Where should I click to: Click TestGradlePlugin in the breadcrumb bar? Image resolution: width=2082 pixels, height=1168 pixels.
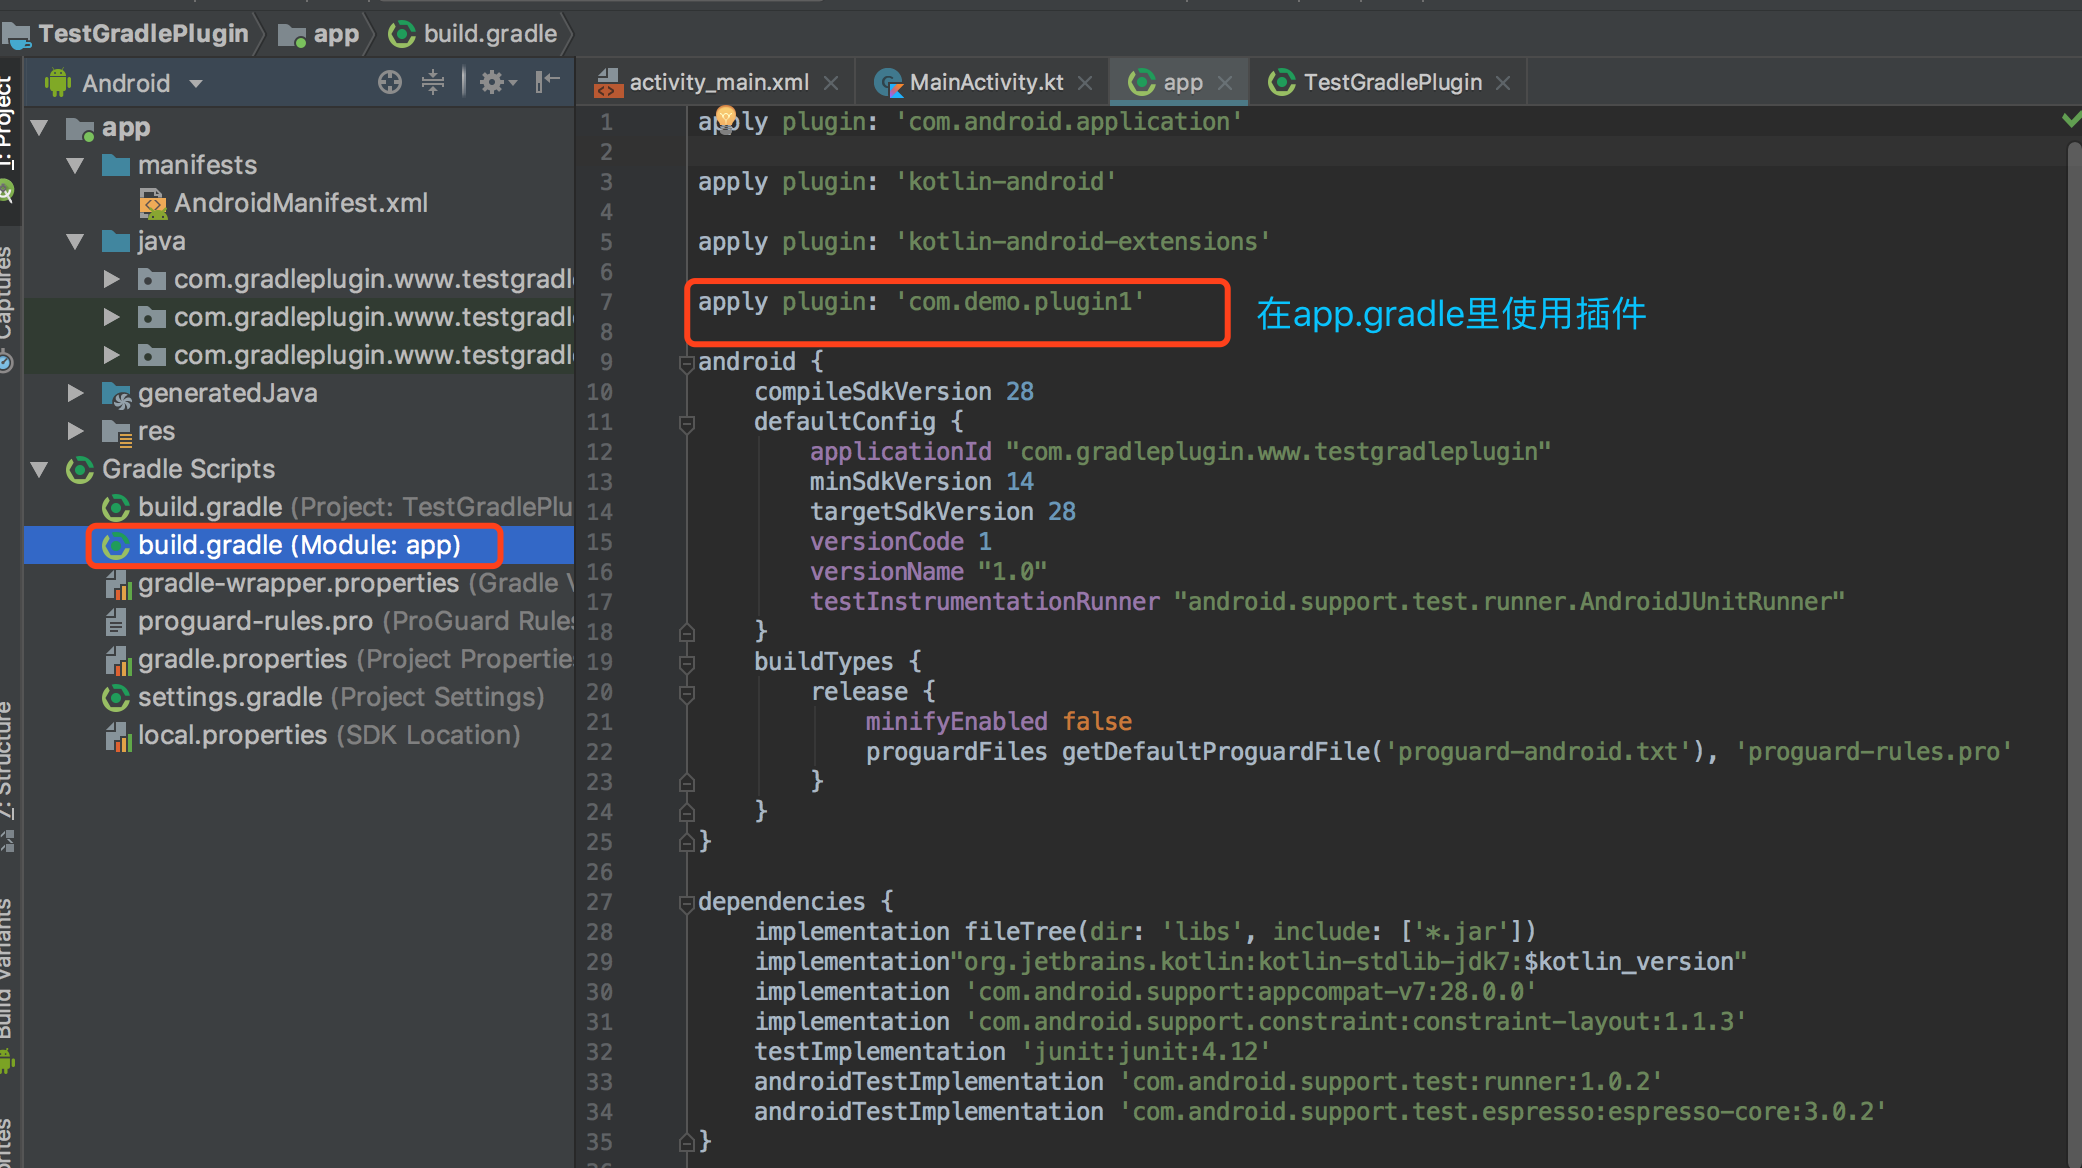click(143, 34)
